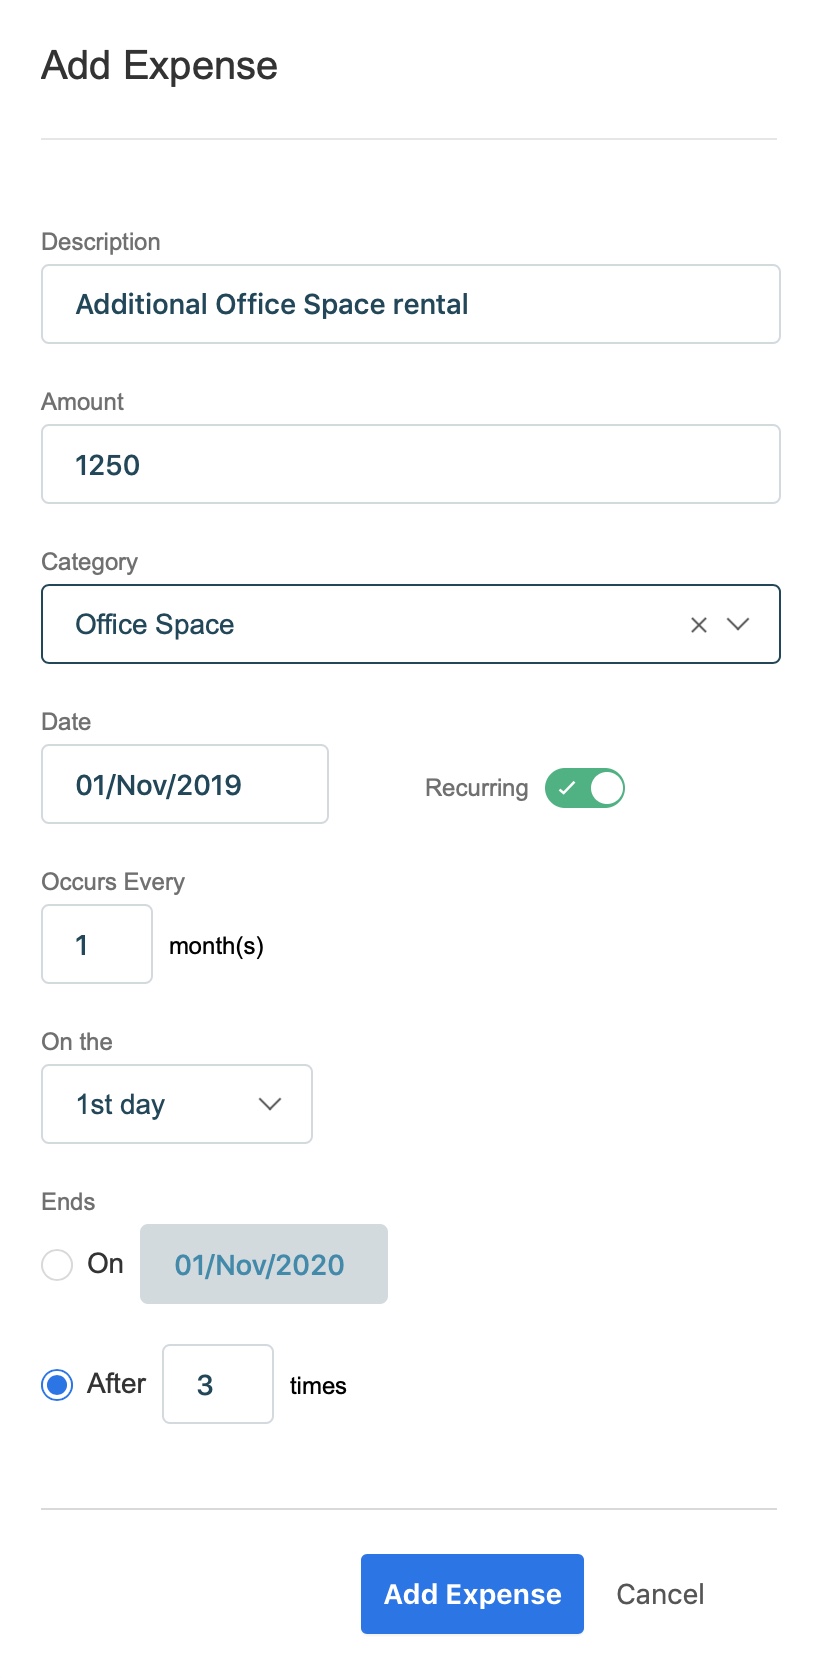Click the Office Space text in Category
The width and height of the screenshot is (815, 1678).
tap(155, 625)
